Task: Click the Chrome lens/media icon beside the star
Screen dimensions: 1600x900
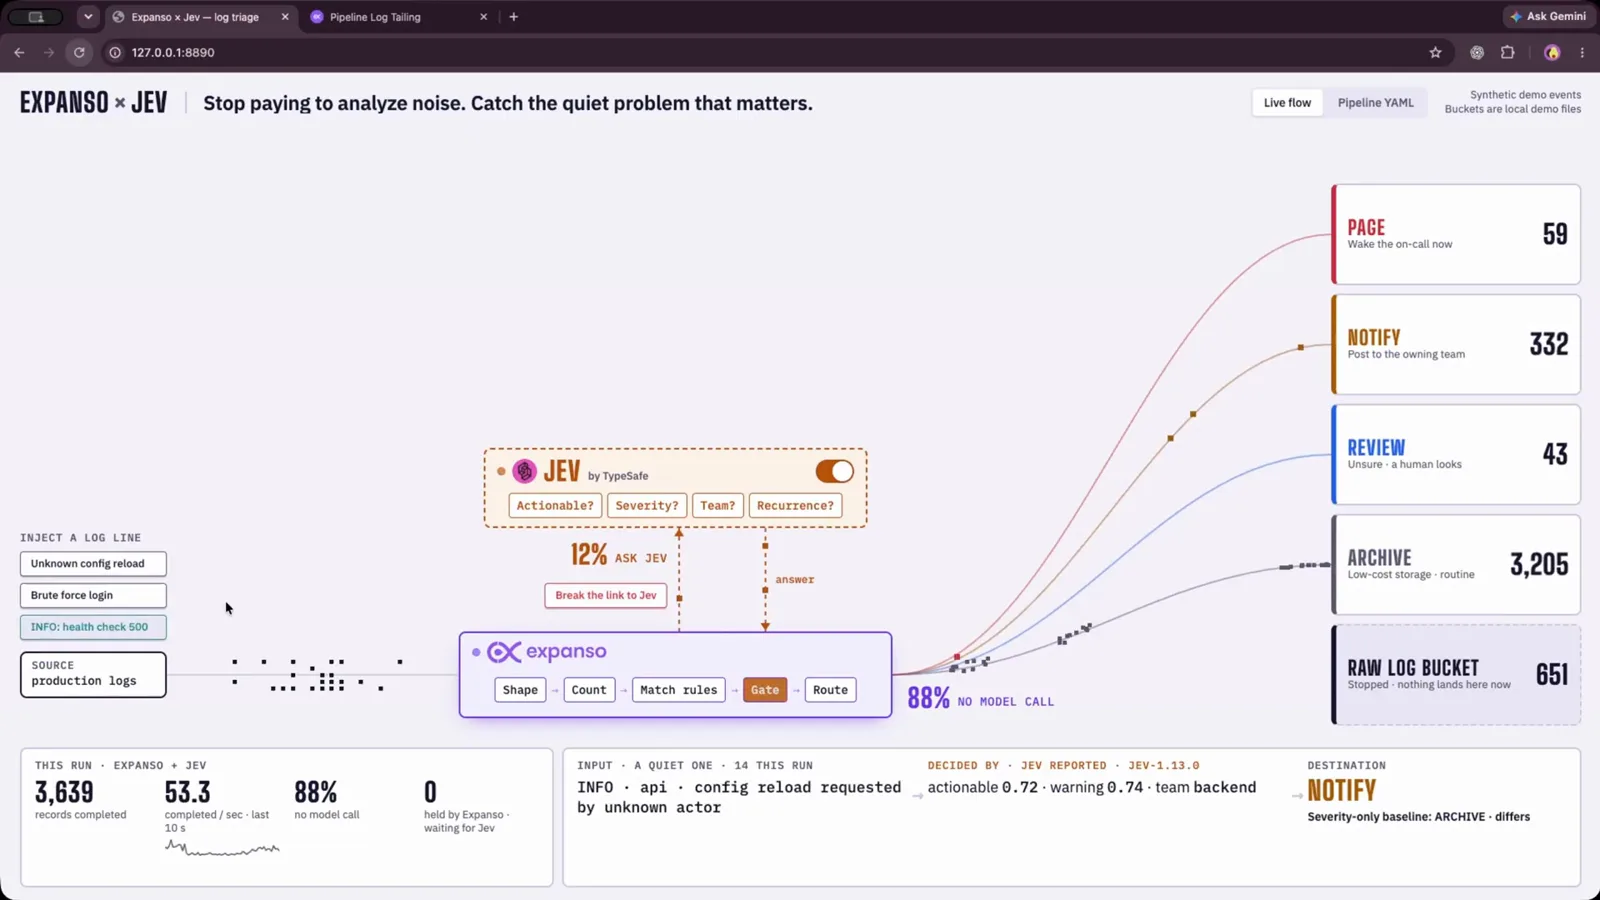Action: 1477,52
